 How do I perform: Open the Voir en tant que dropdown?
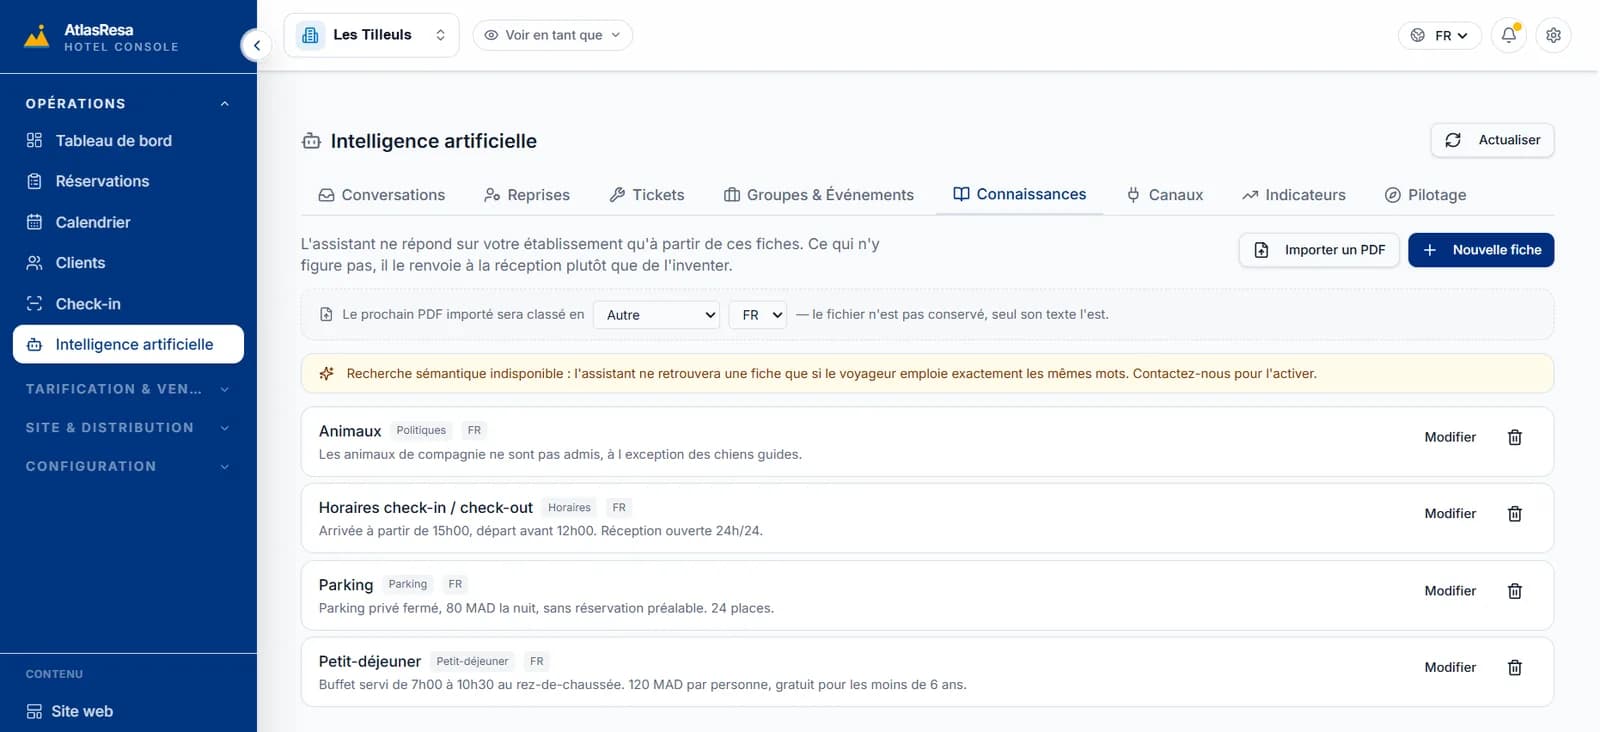coord(553,35)
